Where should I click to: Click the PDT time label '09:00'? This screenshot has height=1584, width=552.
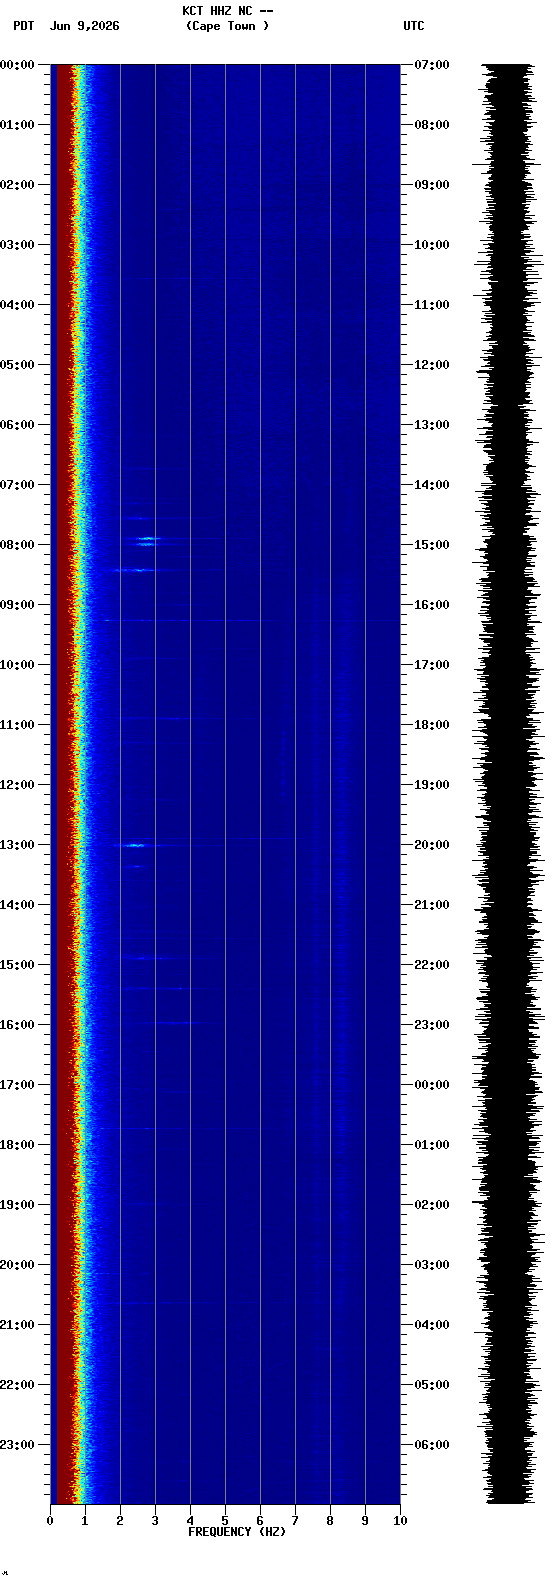tap(17, 605)
